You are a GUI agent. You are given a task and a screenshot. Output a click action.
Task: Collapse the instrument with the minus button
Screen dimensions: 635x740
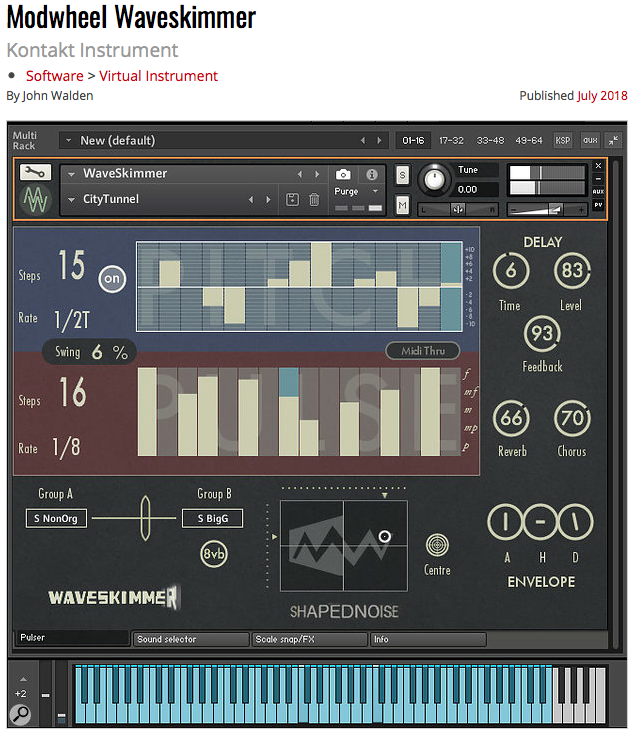[598, 179]
